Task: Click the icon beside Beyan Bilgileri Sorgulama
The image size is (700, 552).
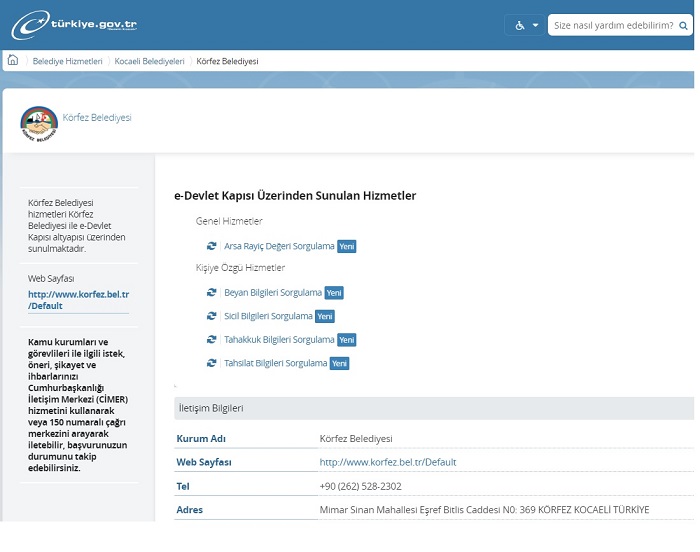Action: pos(212,293)
